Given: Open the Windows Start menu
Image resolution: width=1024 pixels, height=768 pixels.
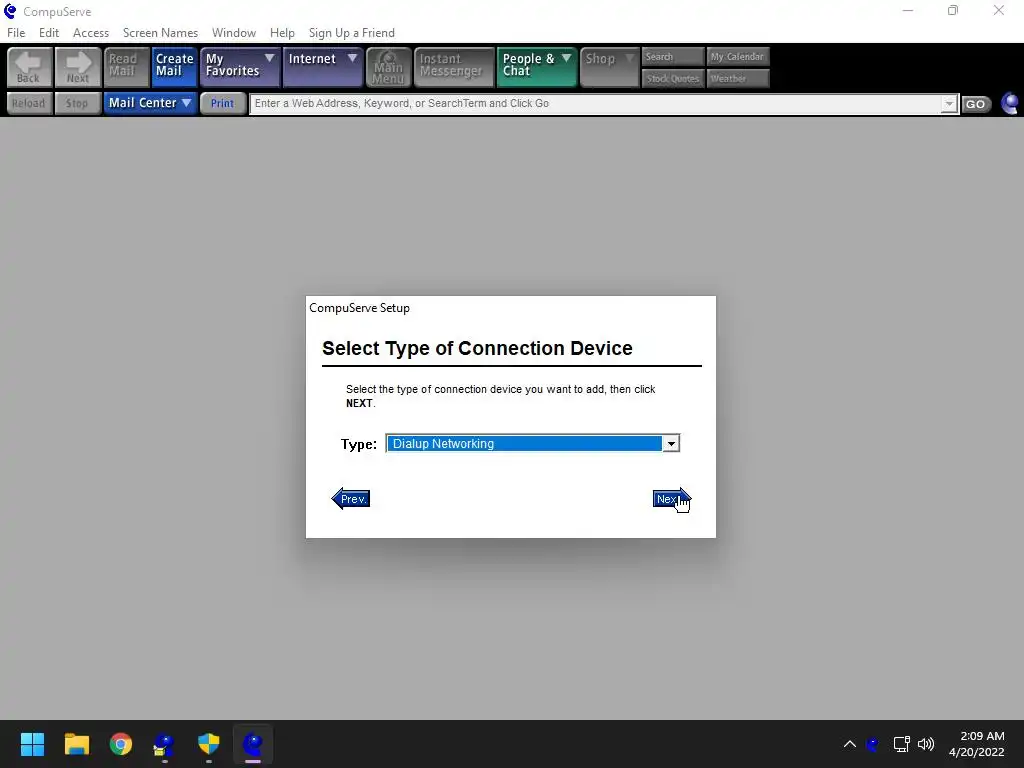Looking at the screenshot, I should coord(32,744).
